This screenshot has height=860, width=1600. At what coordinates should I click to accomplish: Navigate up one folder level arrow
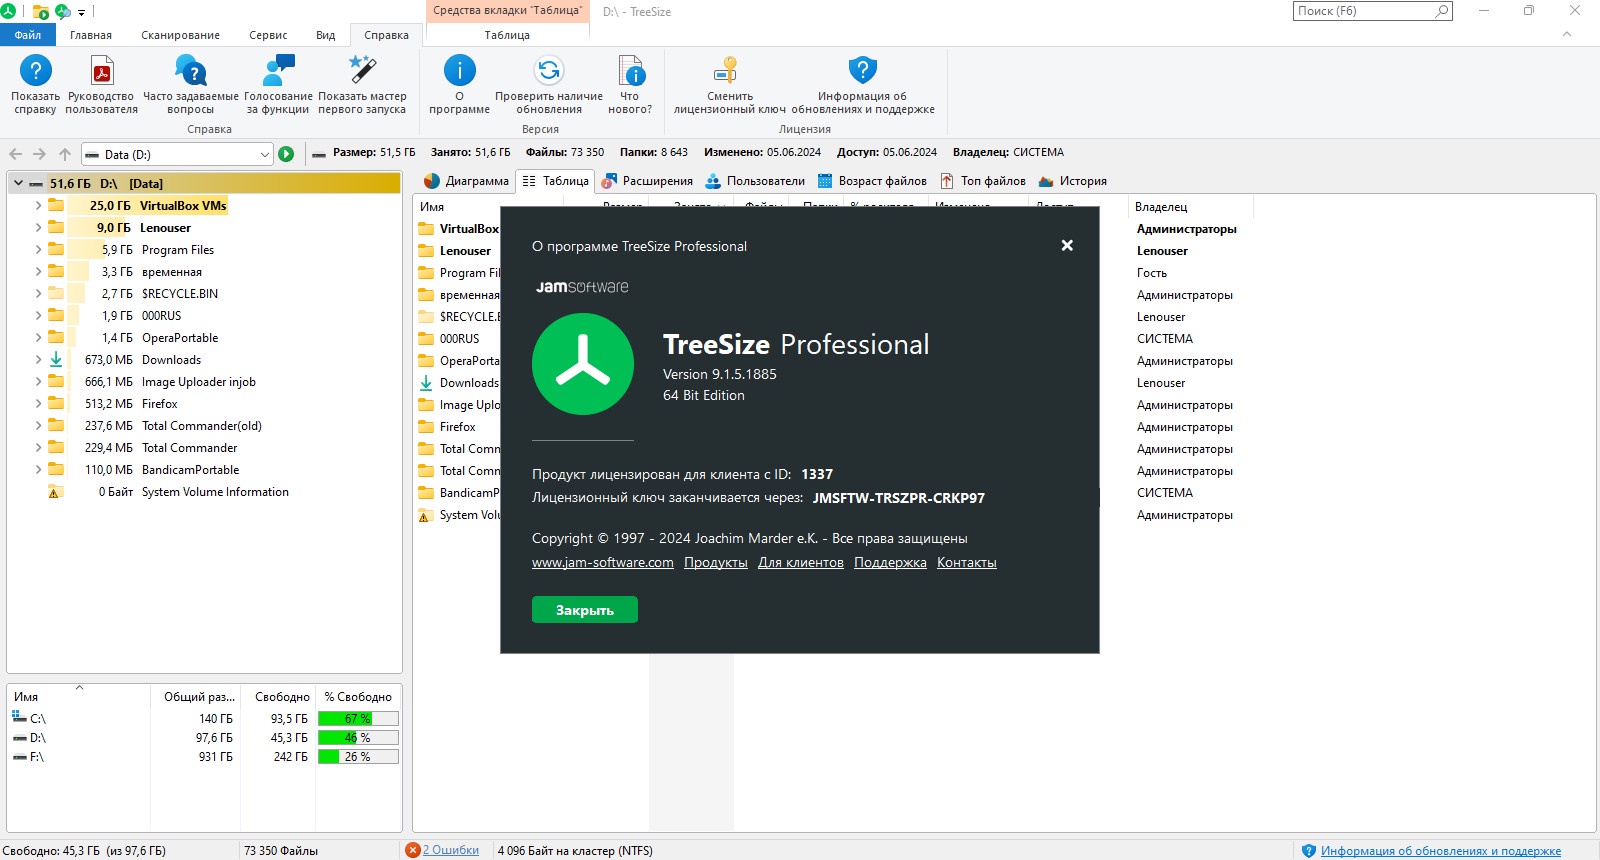pyautogui.click(x=65, y=154)
